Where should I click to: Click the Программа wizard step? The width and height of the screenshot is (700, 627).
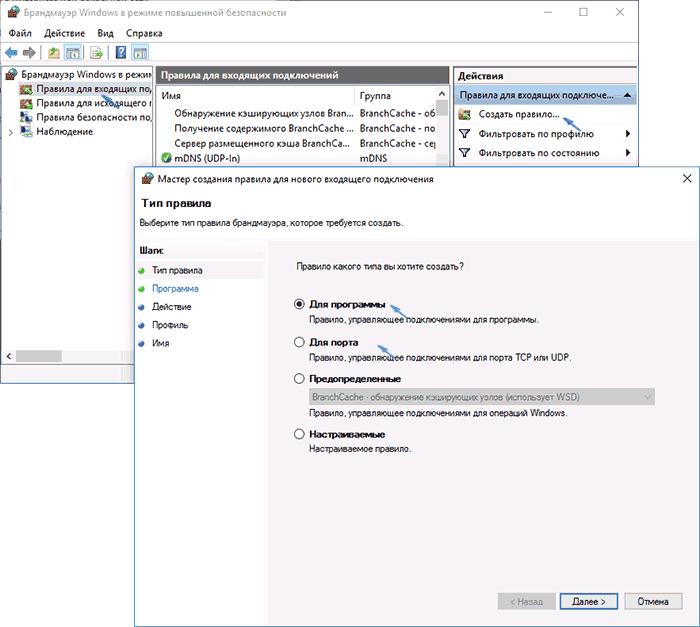pos(175,288)
